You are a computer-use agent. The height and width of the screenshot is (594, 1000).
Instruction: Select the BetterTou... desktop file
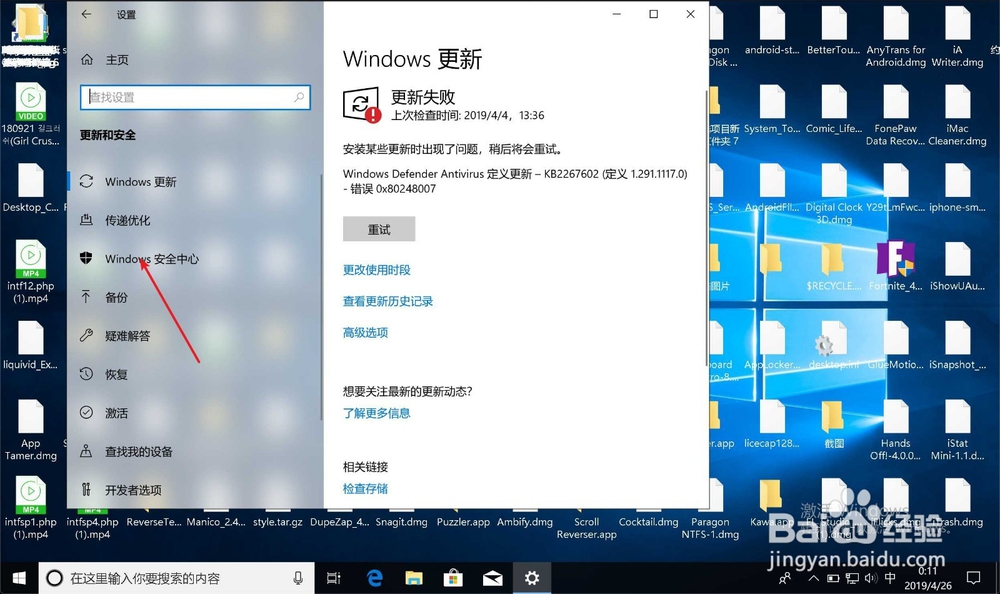click(834, 30)
